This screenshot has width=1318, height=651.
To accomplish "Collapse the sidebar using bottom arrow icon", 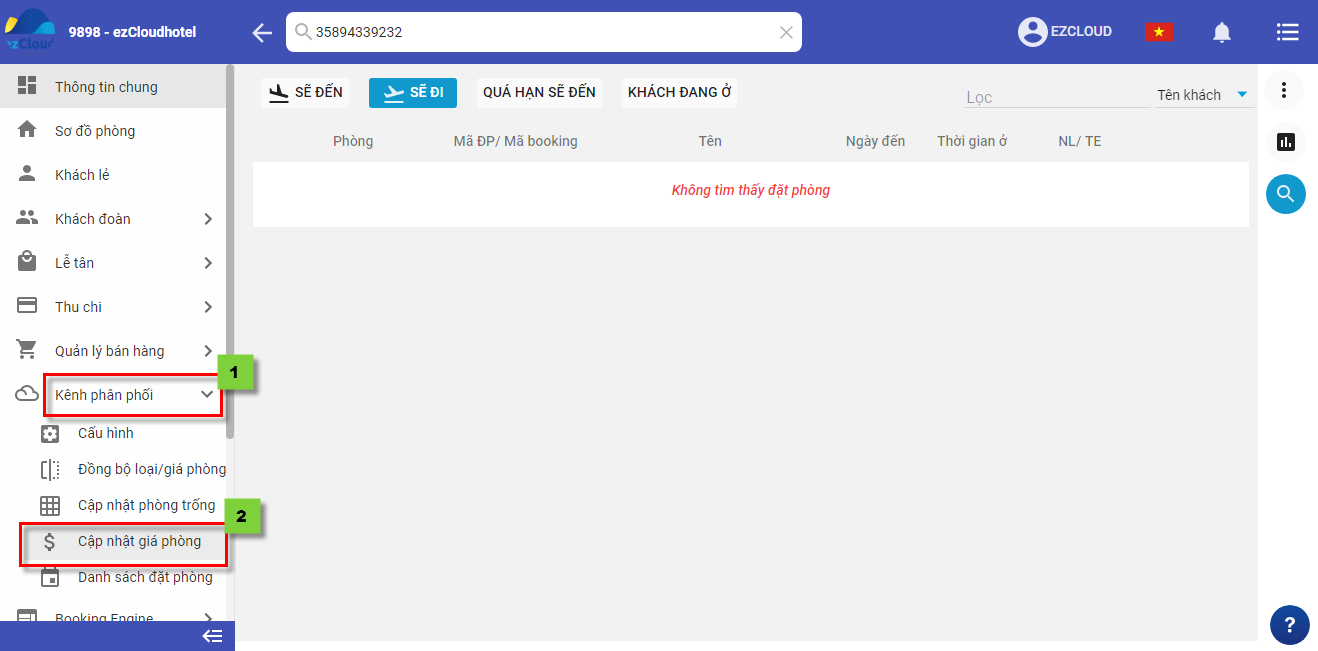I will 212,636.
